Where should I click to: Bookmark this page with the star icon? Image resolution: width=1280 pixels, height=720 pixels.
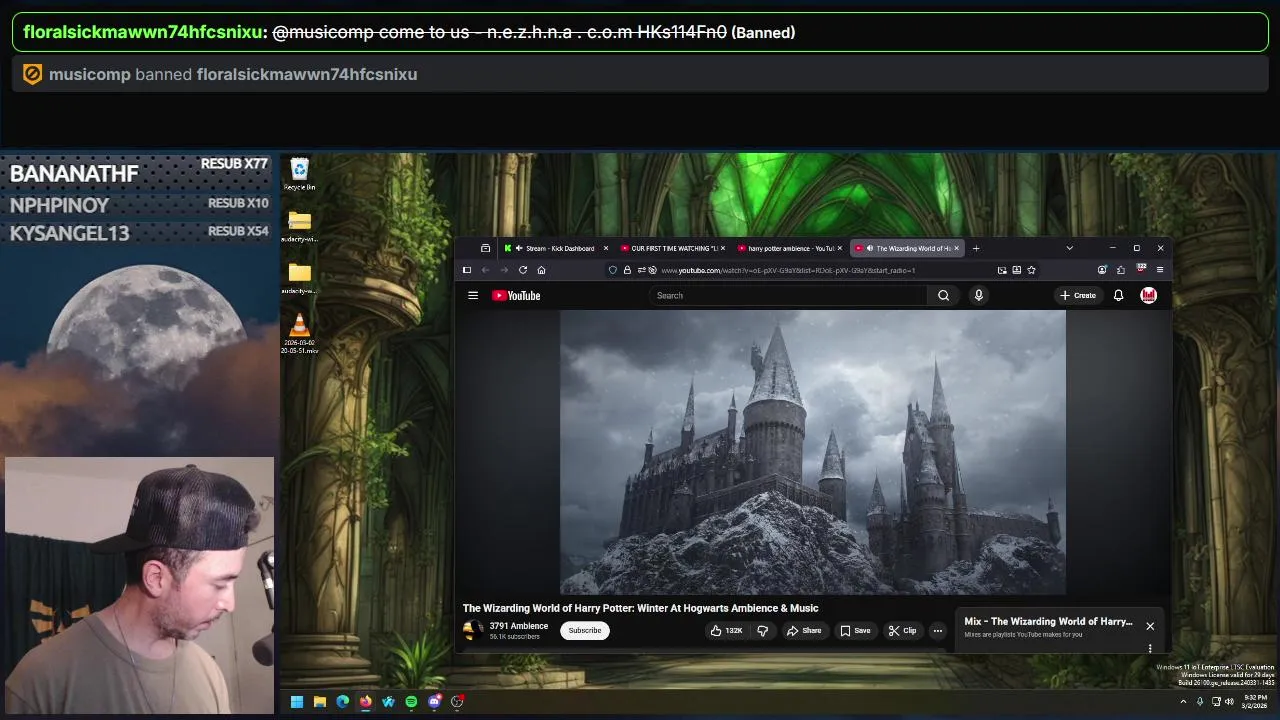coord(1031,270)
